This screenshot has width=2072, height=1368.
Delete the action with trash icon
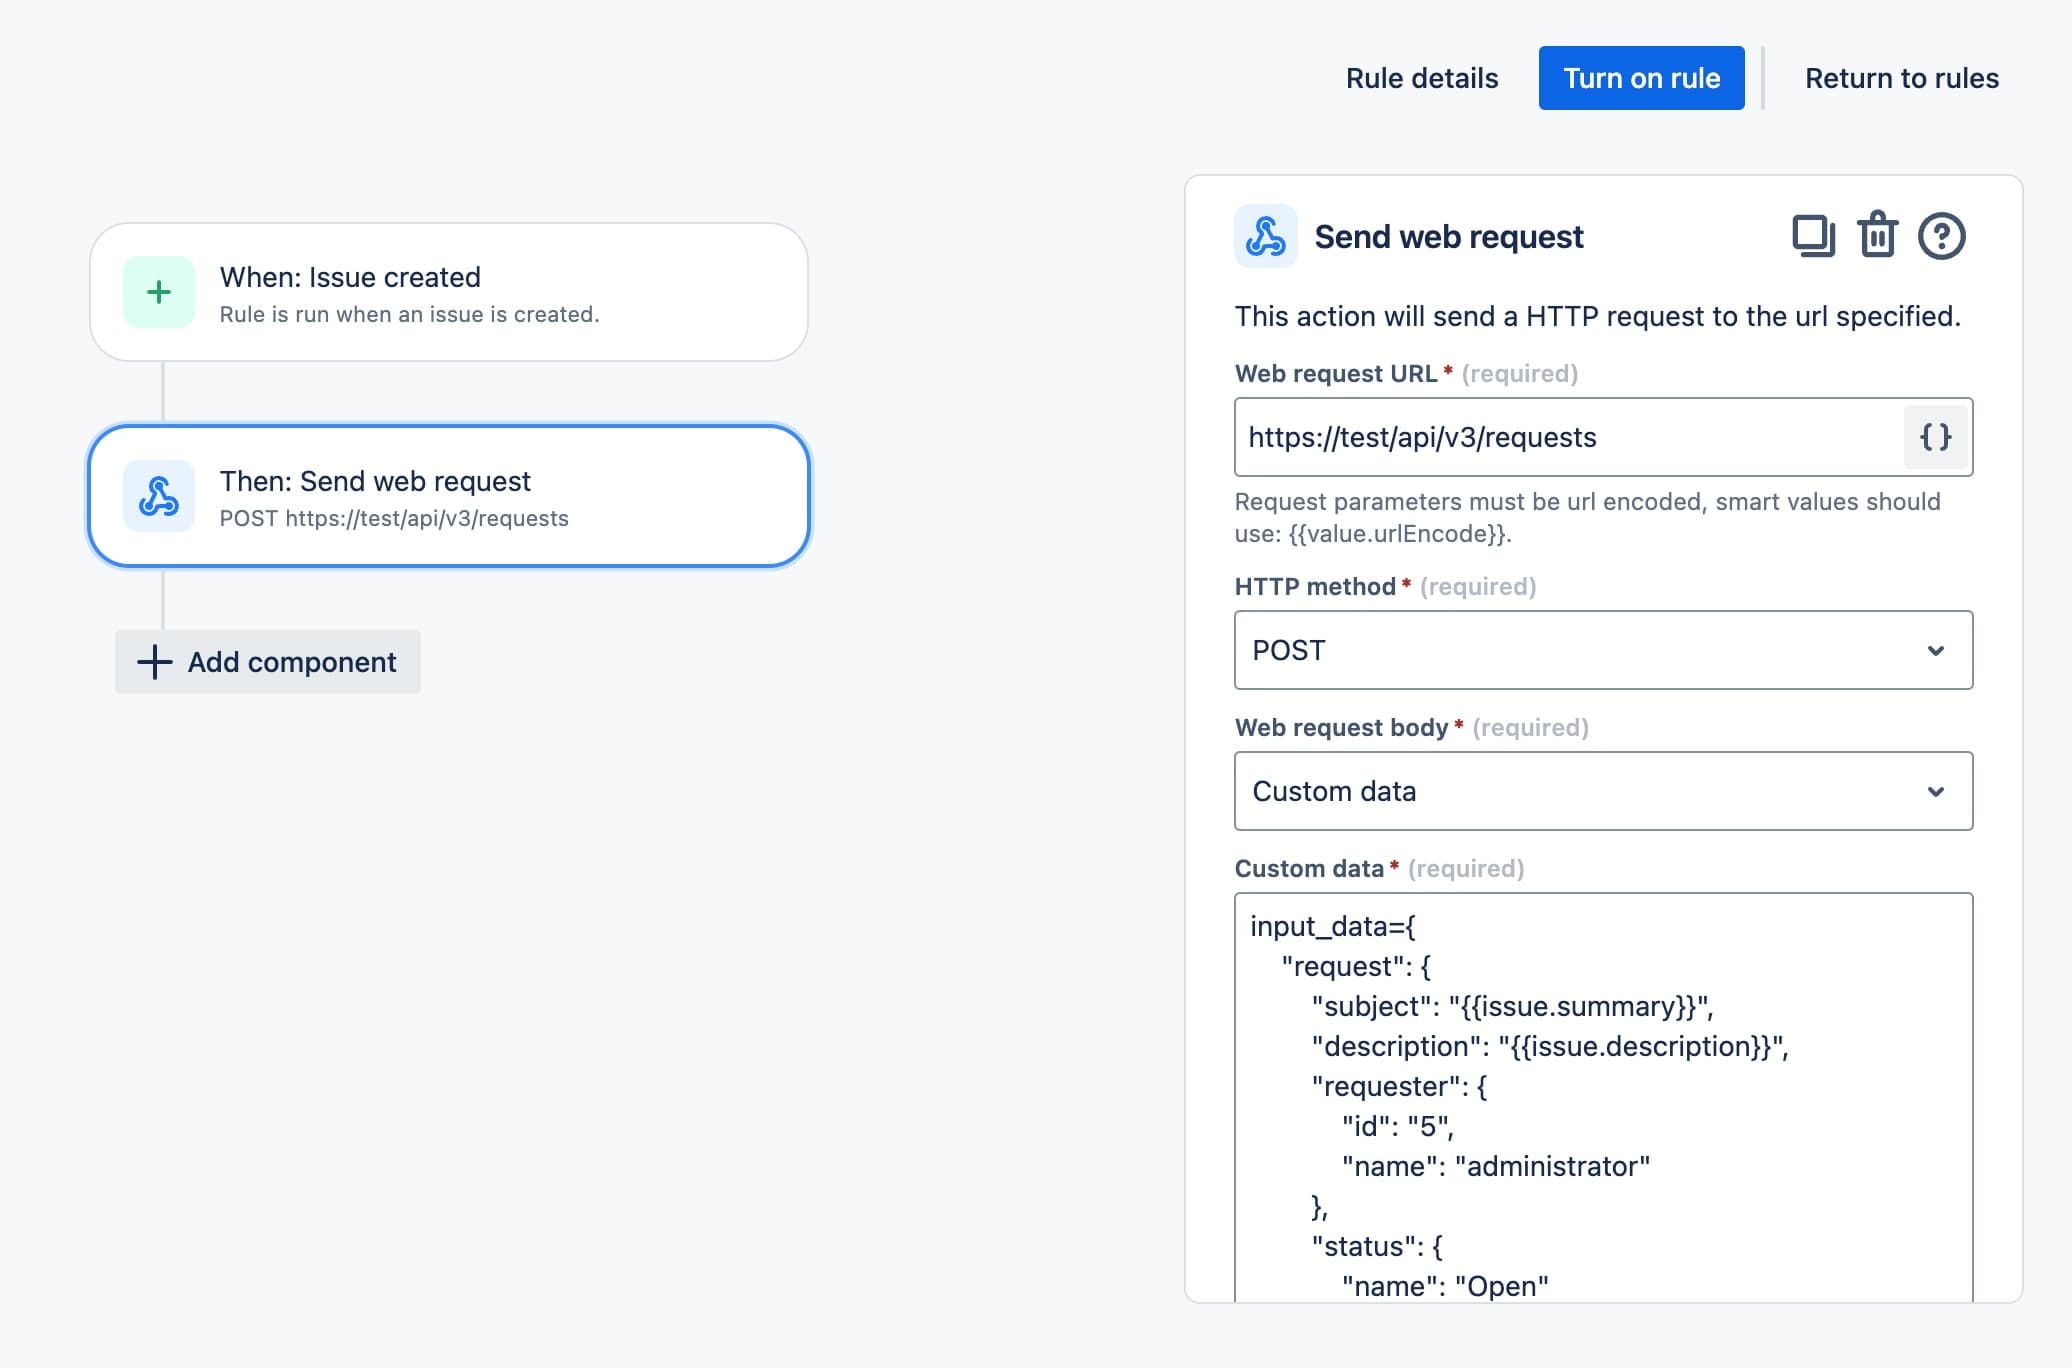tap(1877, 236)
